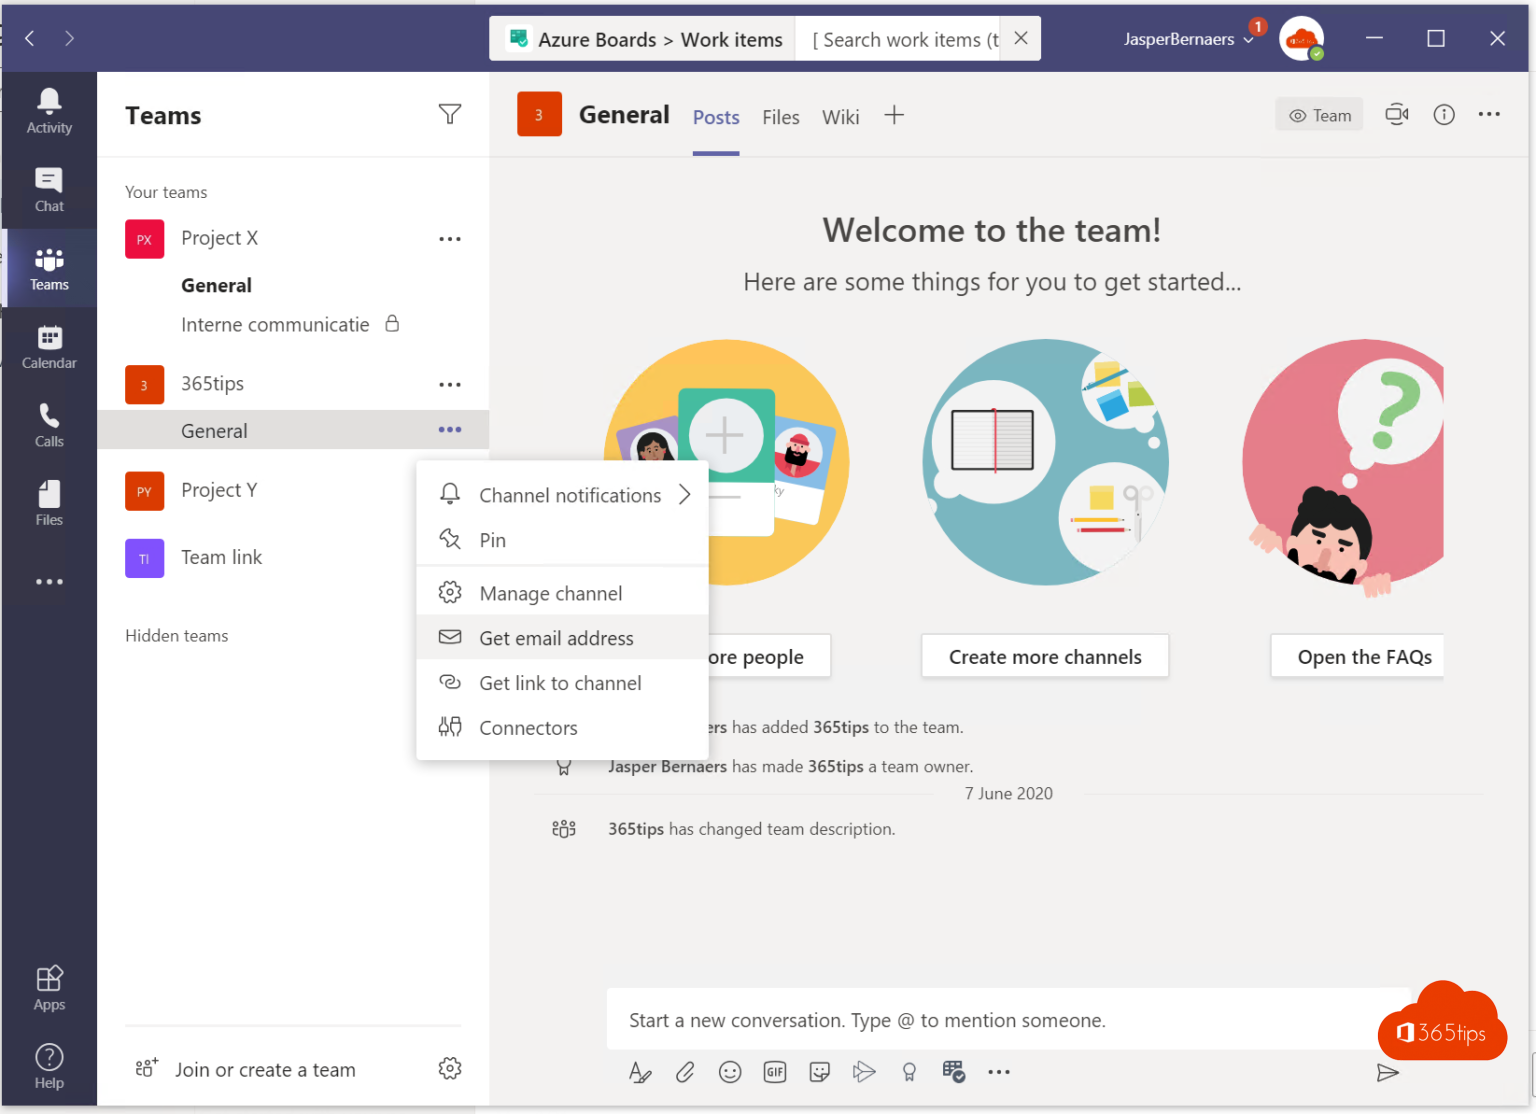Insert an emoji in the message box

[x=729, y=1071]
